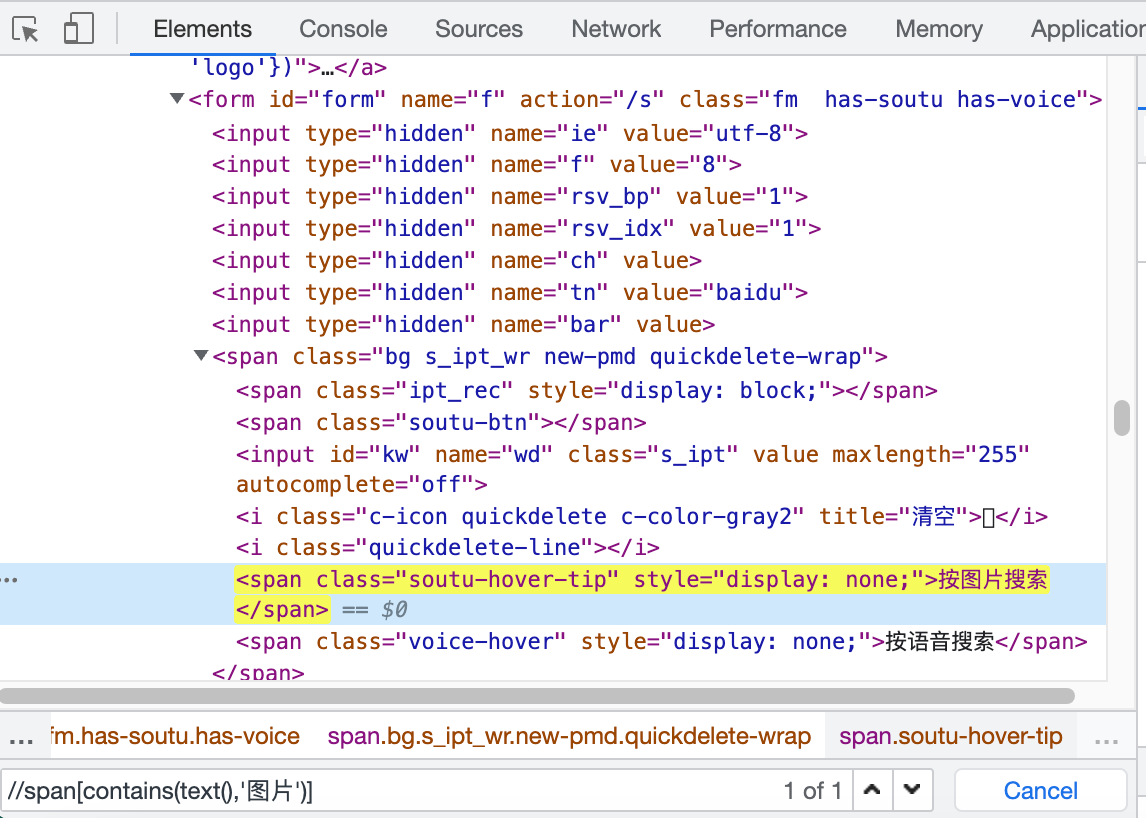The height and width of the screenshot is (818, 1146).
Task: Switch to the Performance tab
Action: [777, 29]
